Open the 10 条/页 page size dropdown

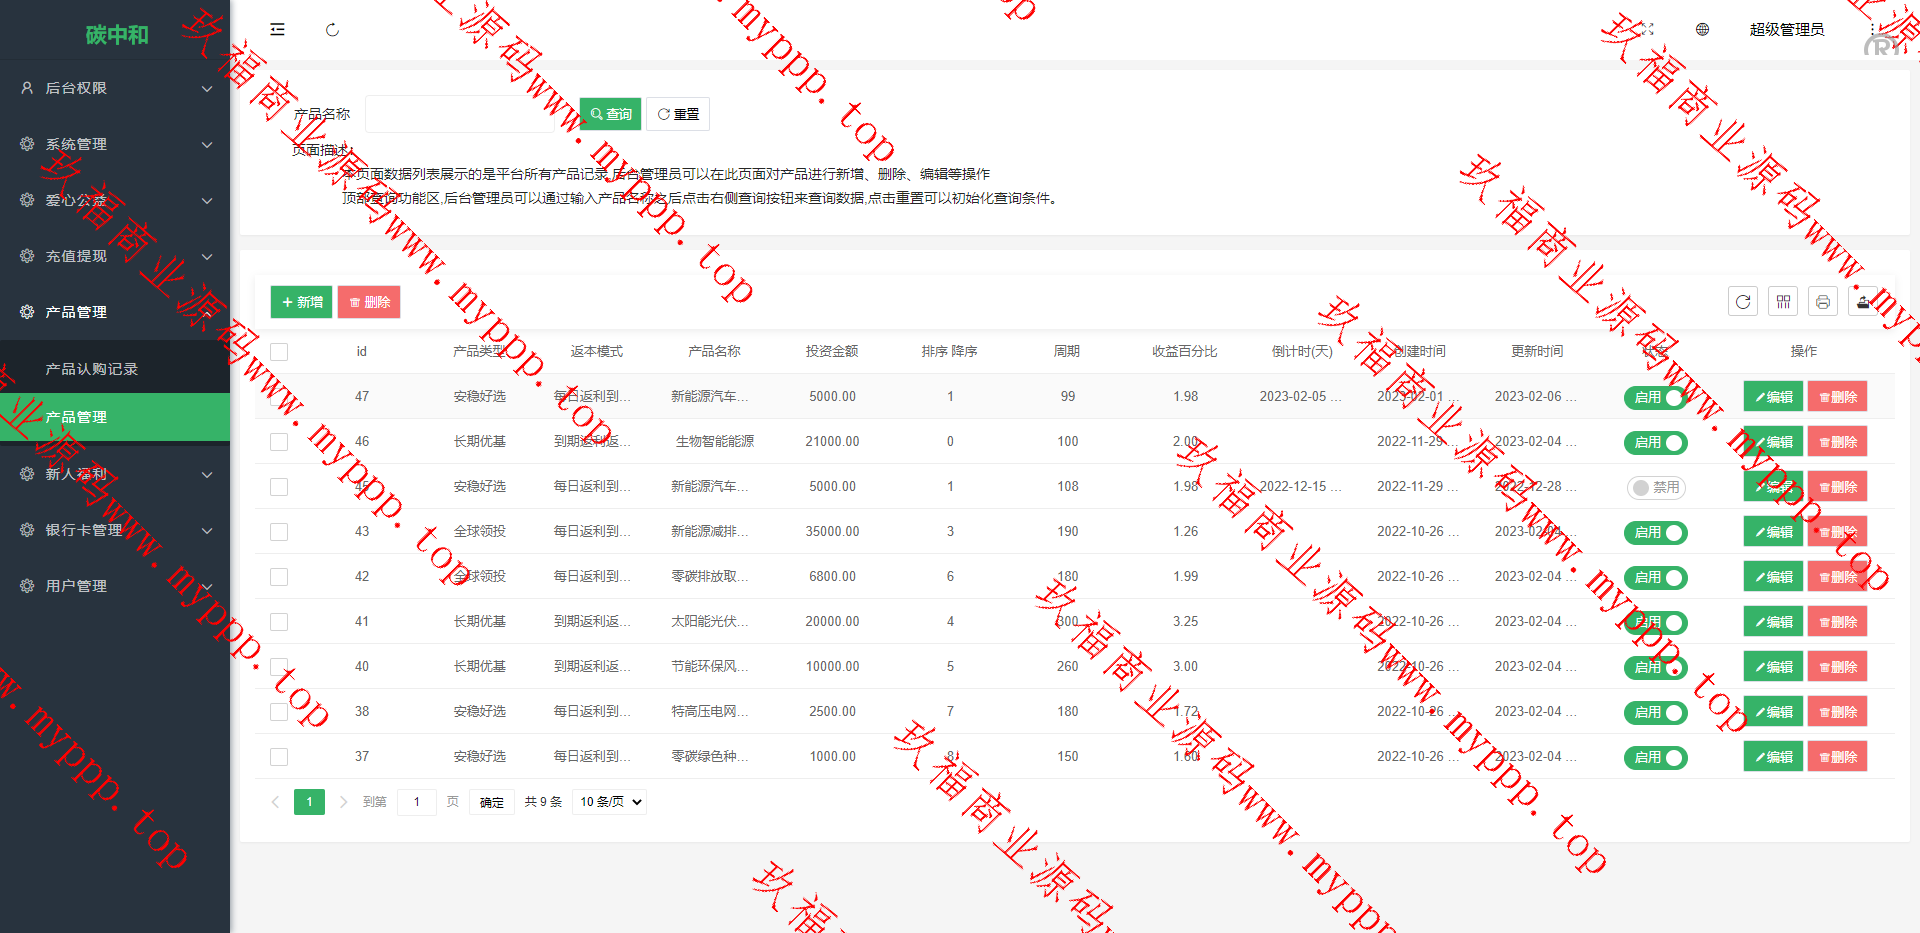(x=609, y=802)
